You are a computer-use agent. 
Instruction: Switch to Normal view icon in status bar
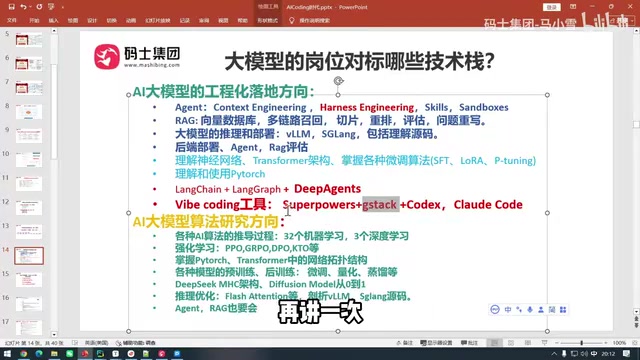tap(494, 343)
